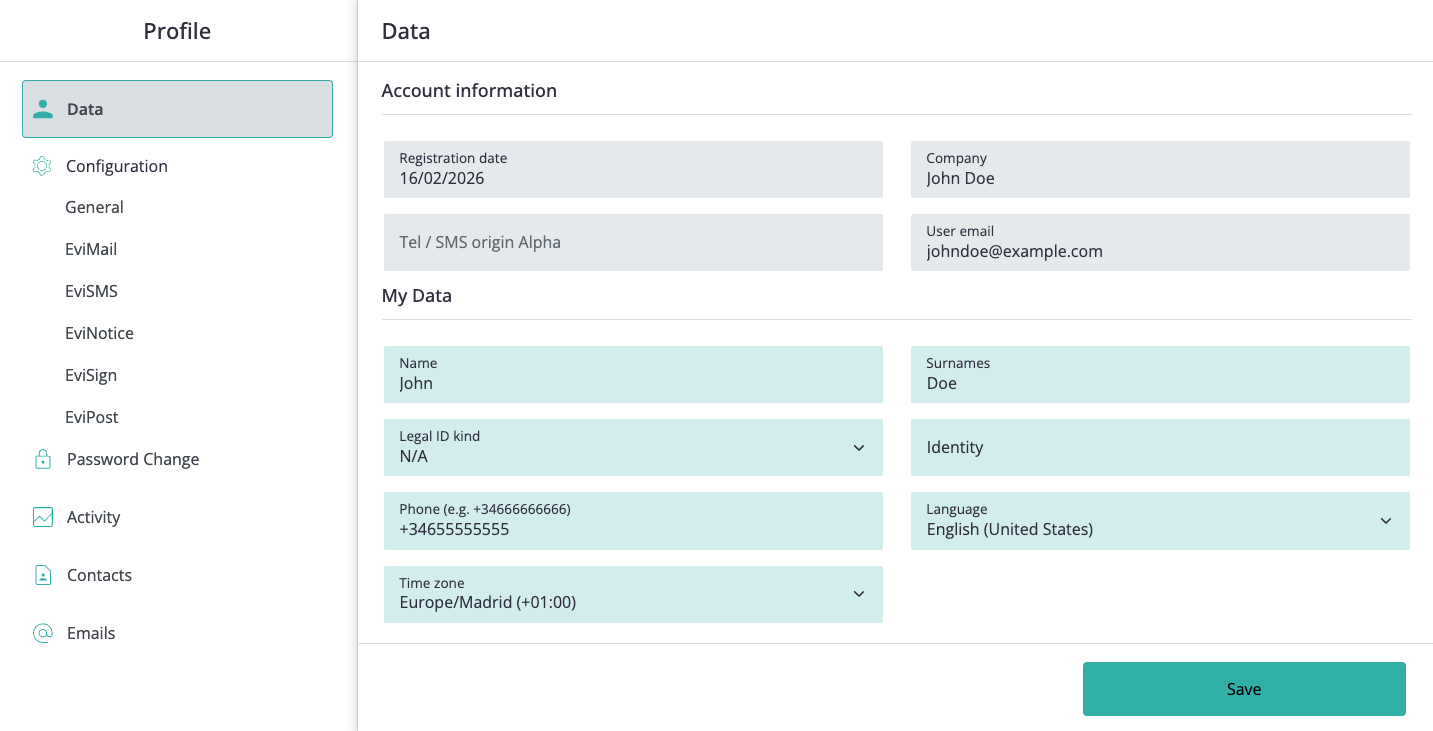
Task: Select the EviSign menu entry
Action: 91,375
